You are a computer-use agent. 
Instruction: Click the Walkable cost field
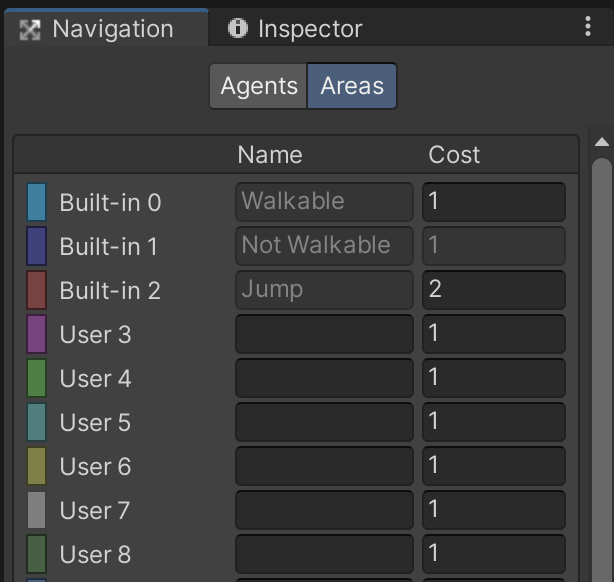(x=493, y=202)
